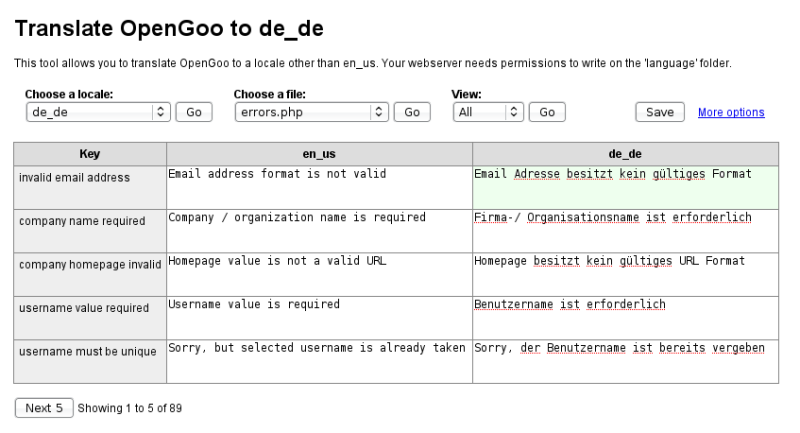Click the de_de column header

click(x=625, y=155)
